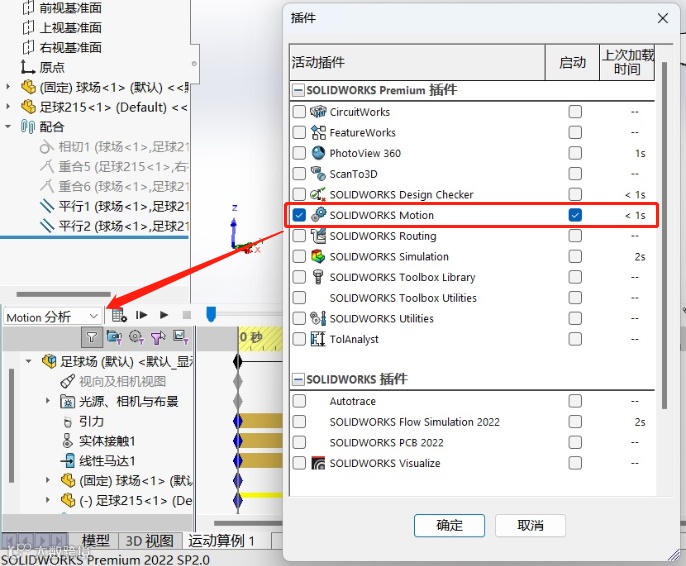
Task: Click the SOLIDWORKS Visualize icon
Action: [318, 463]
